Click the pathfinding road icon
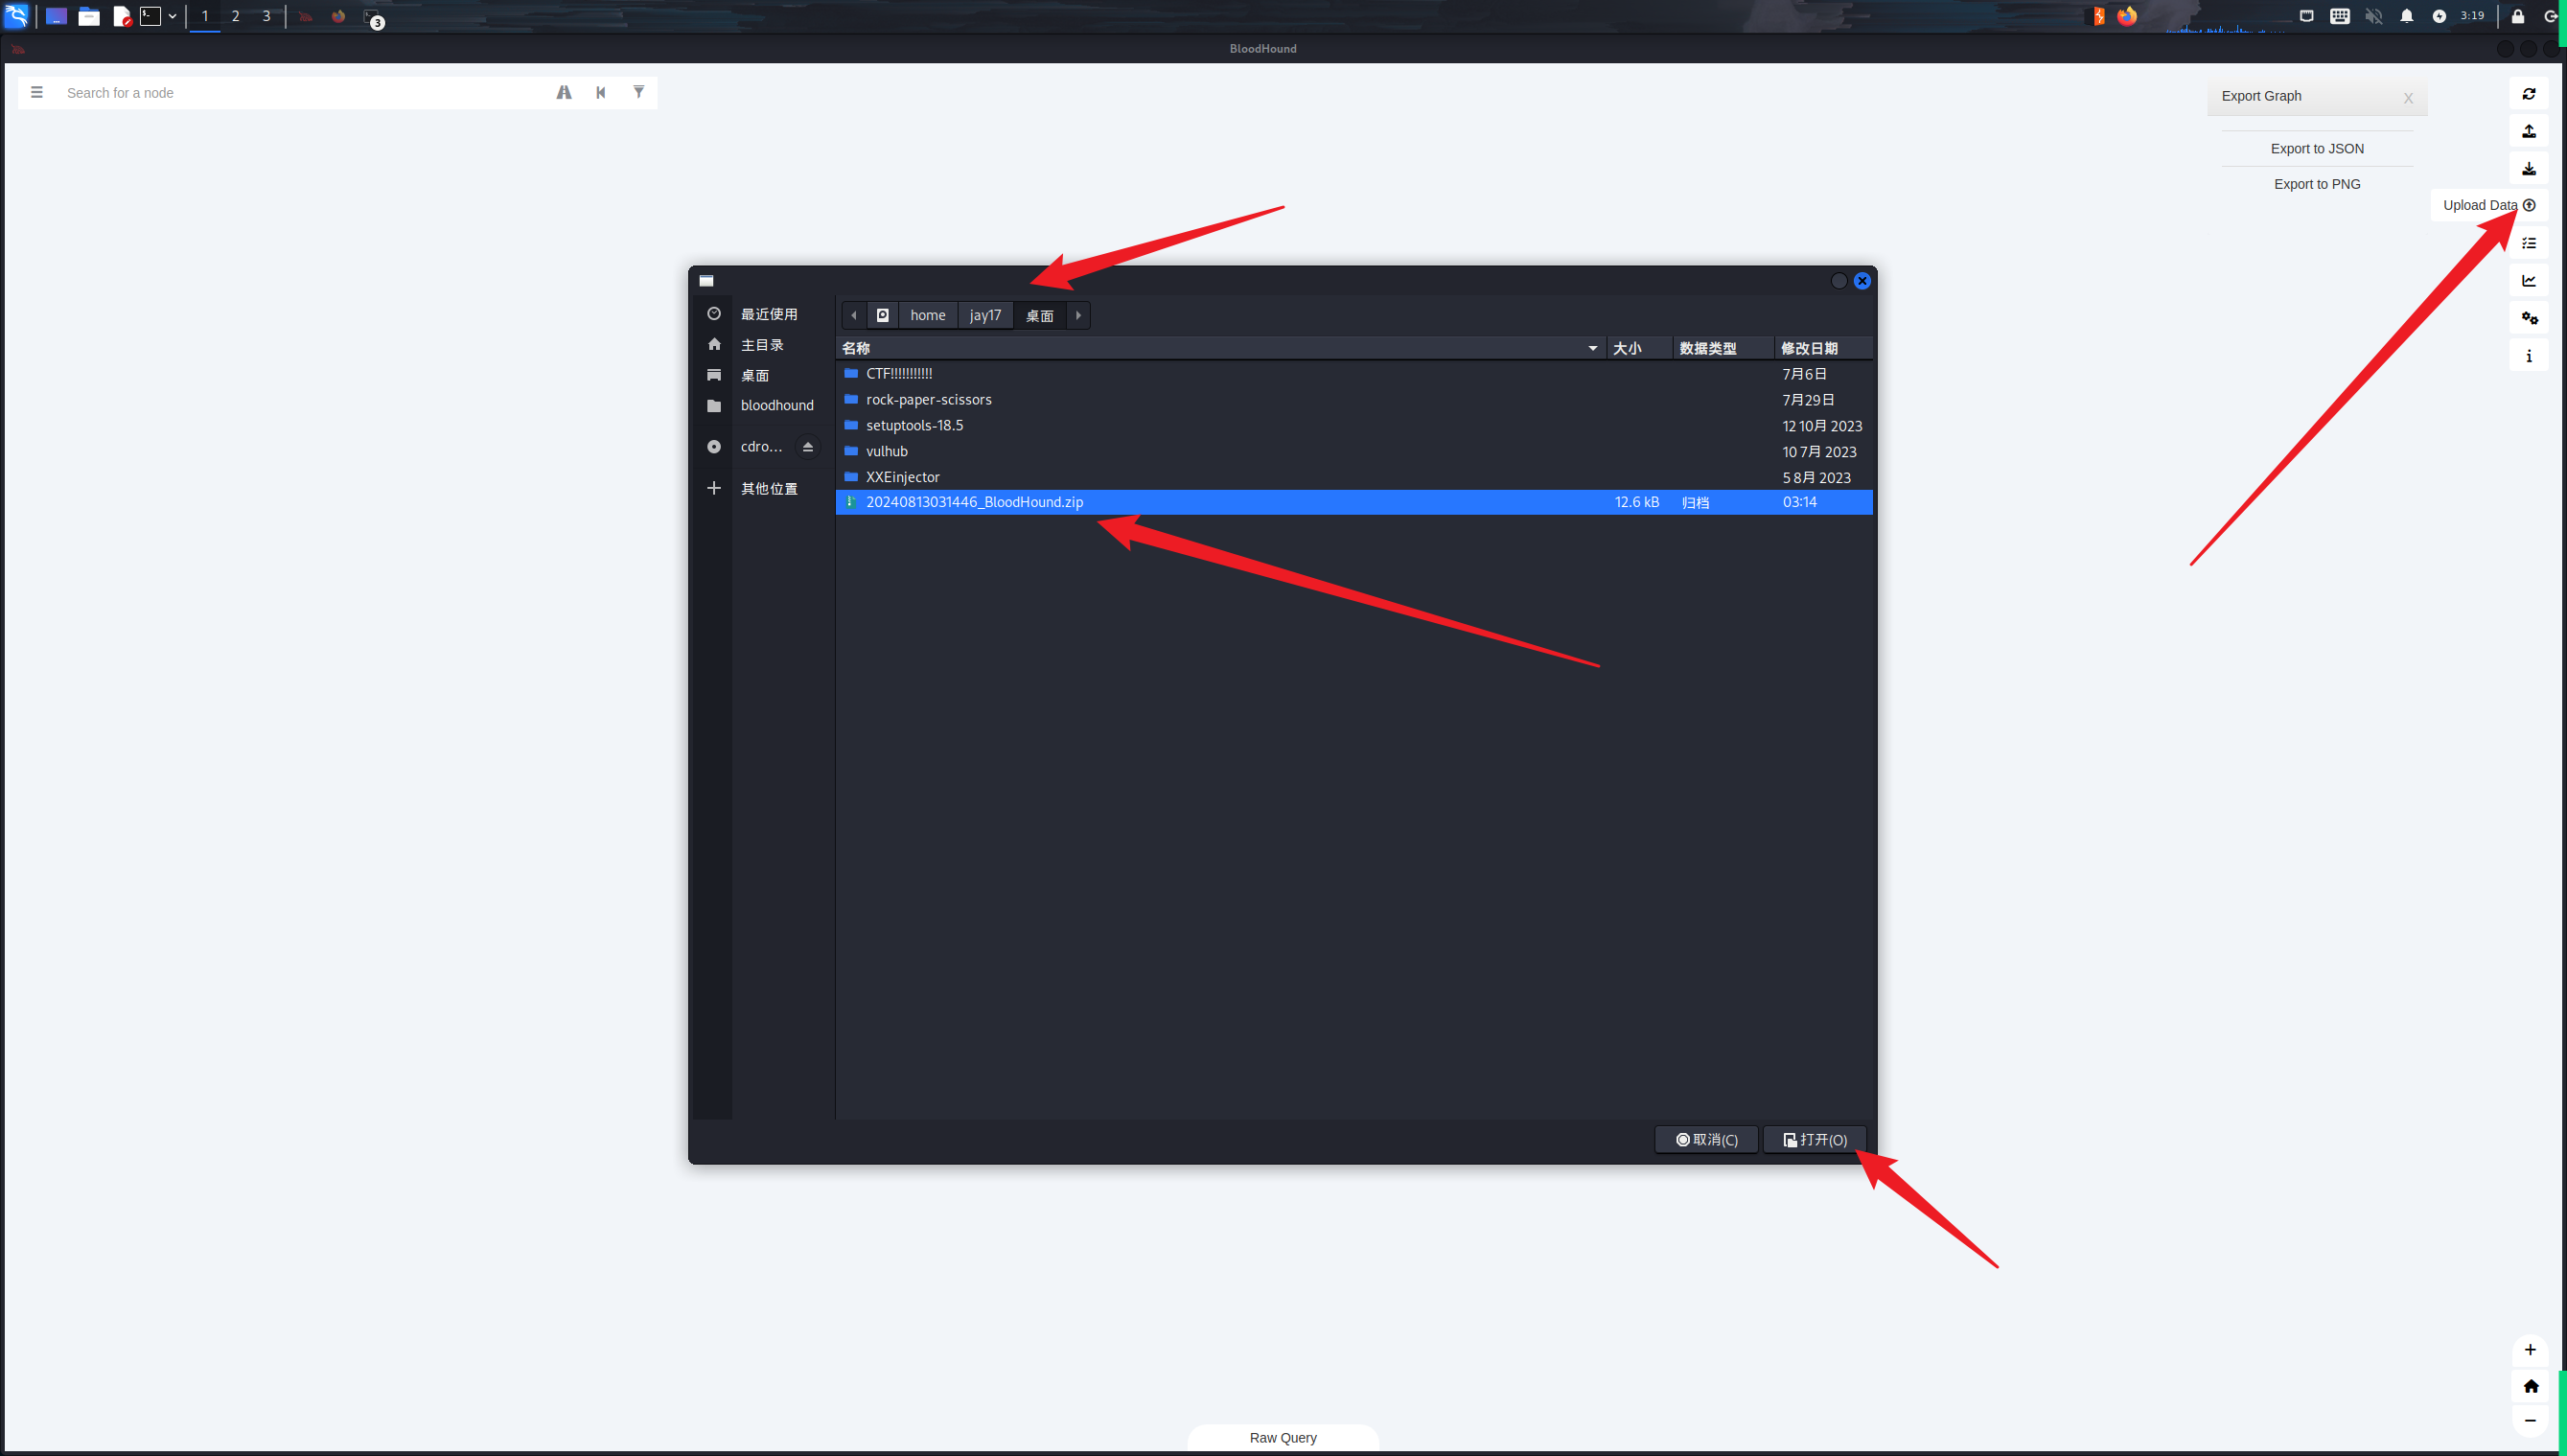 point(564,92)
